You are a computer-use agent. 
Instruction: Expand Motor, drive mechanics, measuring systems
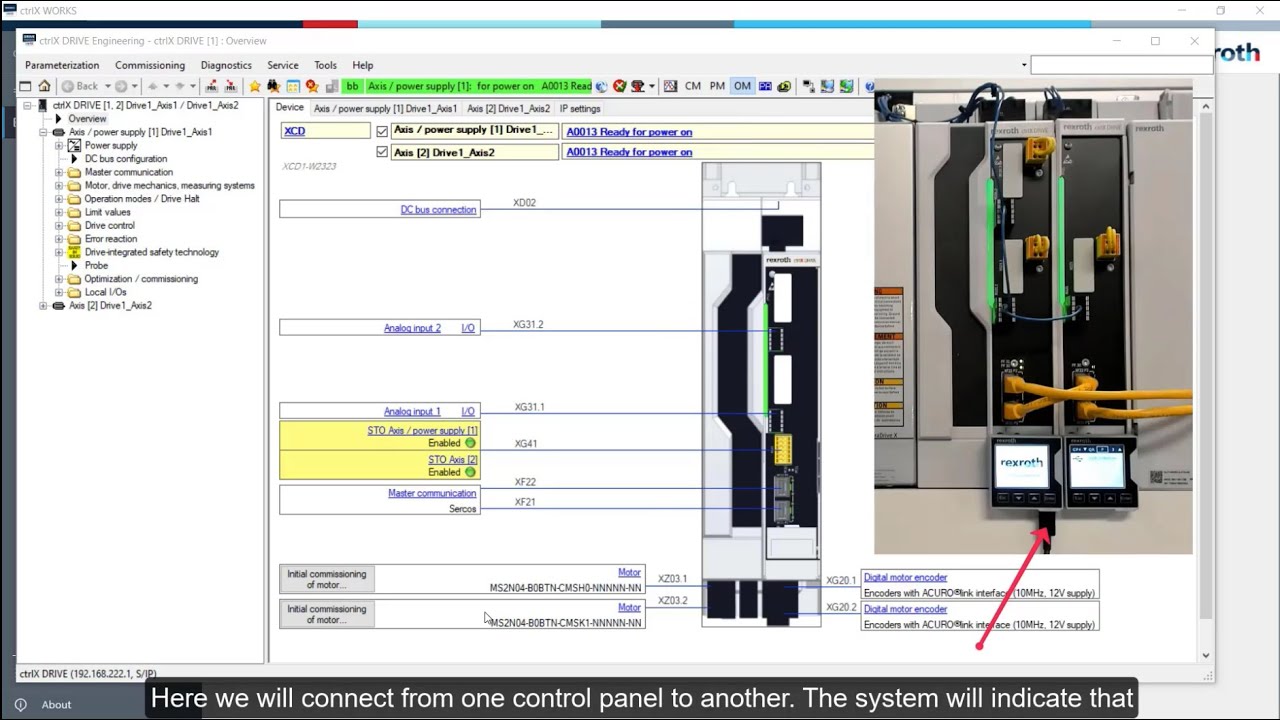click(x=58, y=185)
